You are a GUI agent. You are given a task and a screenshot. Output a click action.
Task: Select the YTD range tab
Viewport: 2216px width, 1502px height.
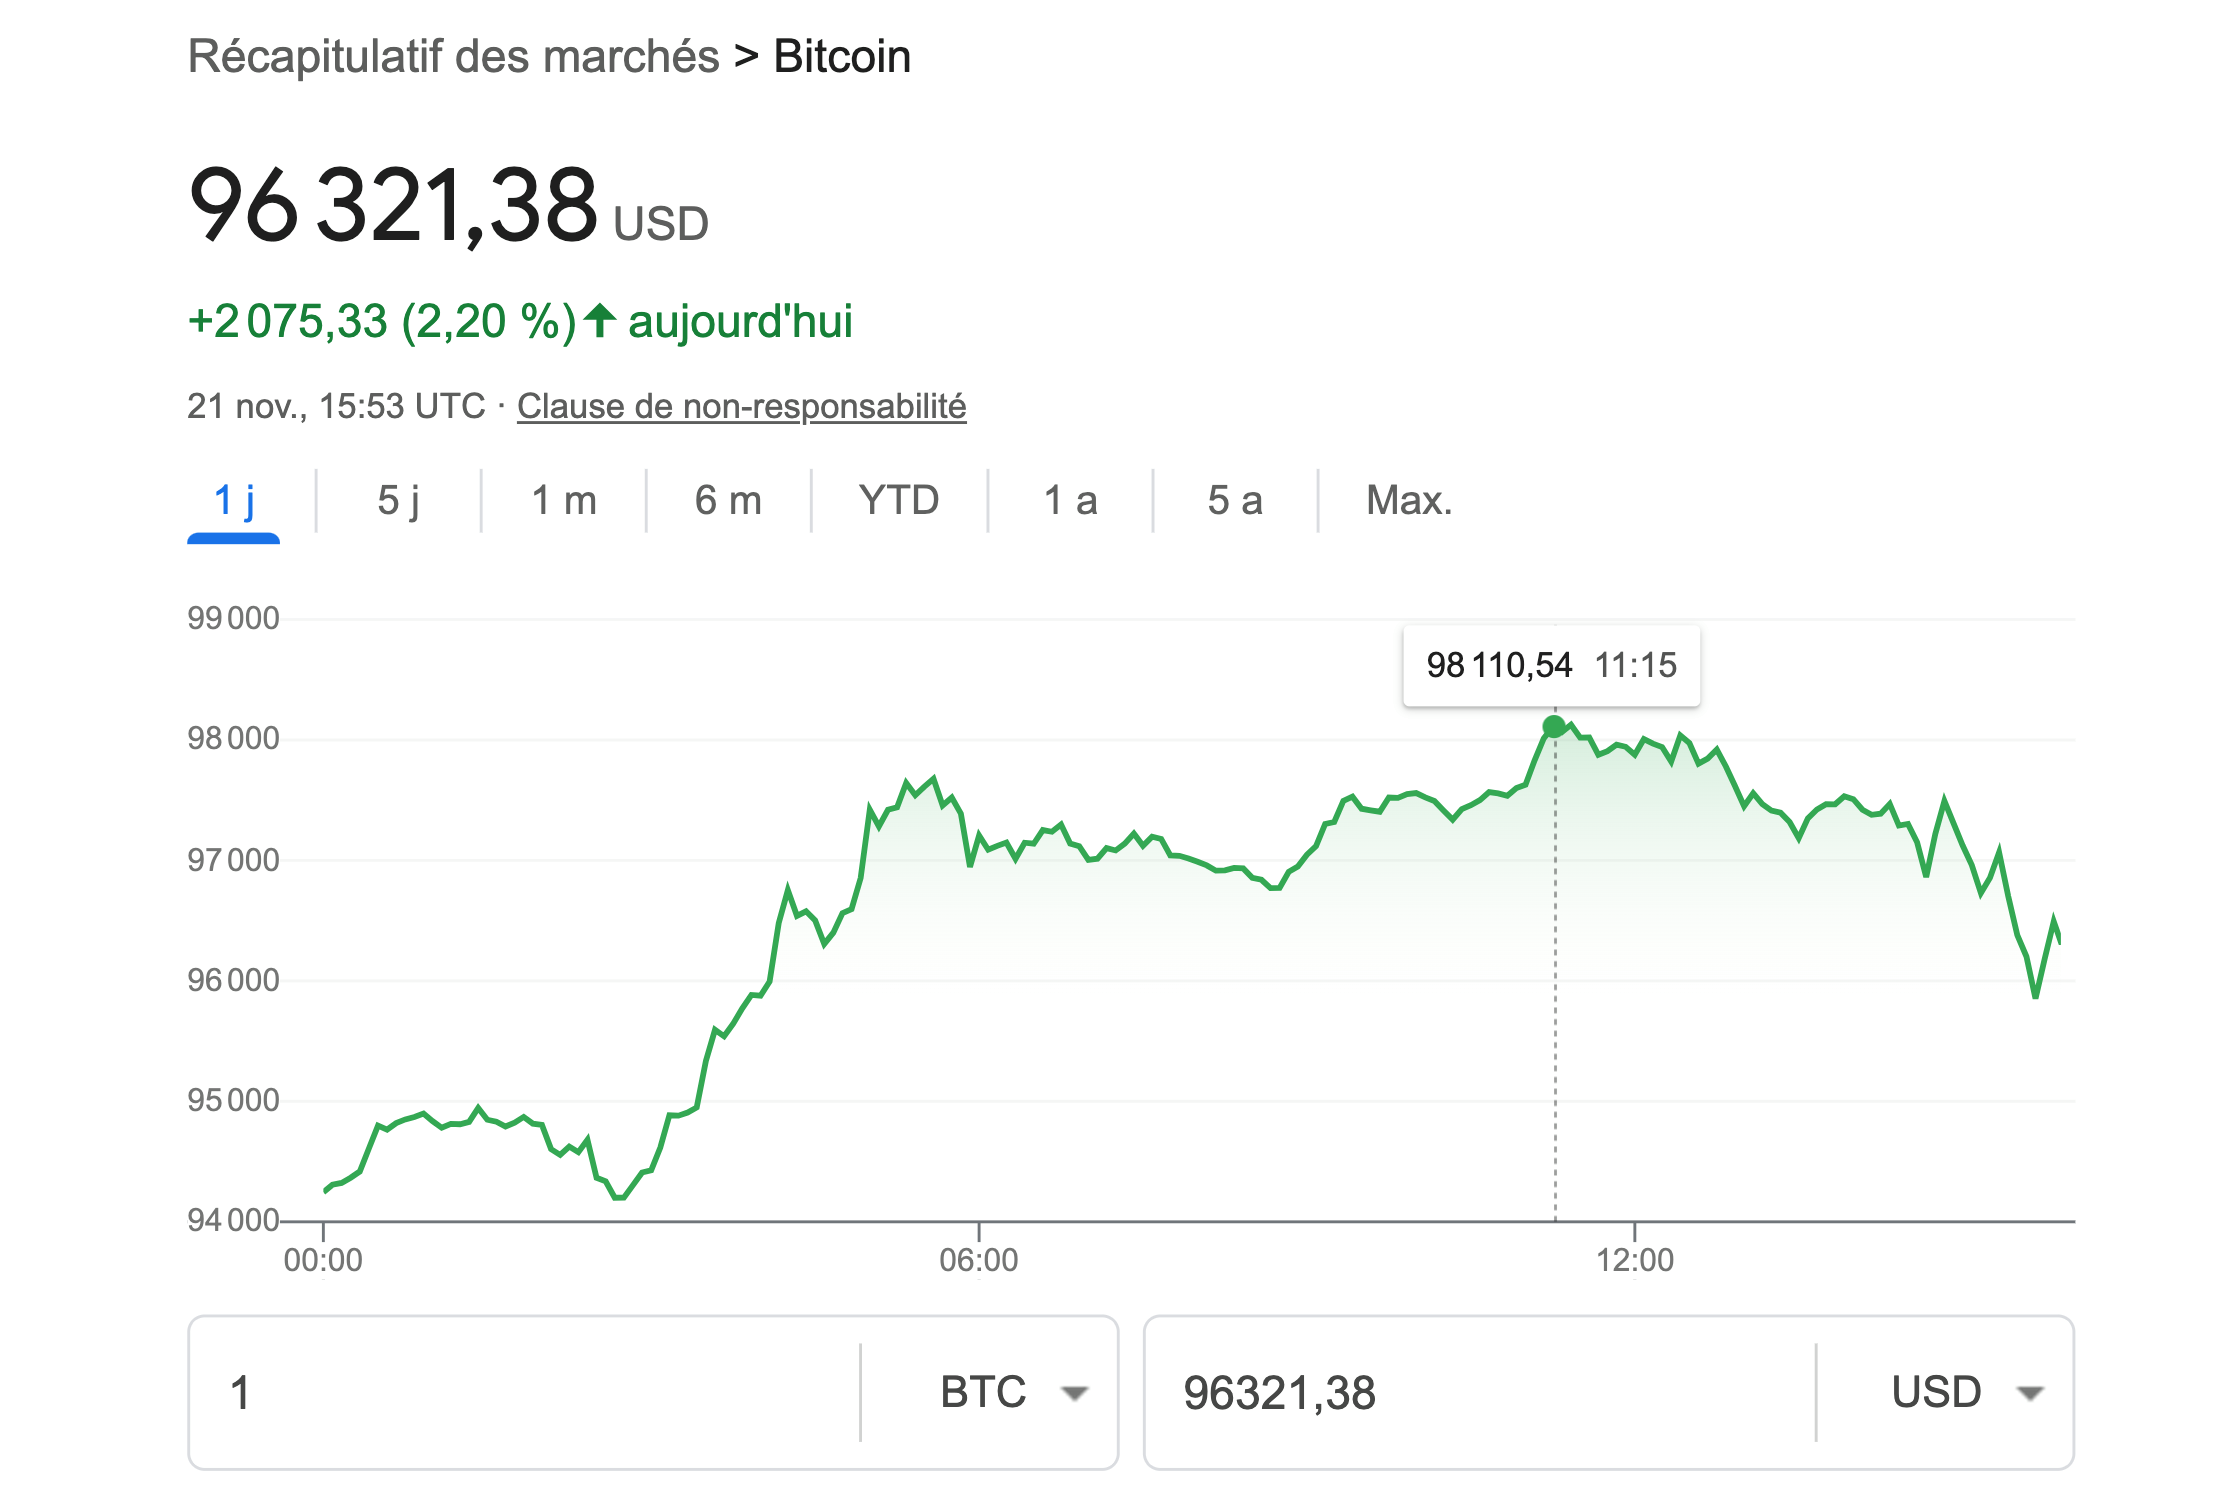point(899,500)
